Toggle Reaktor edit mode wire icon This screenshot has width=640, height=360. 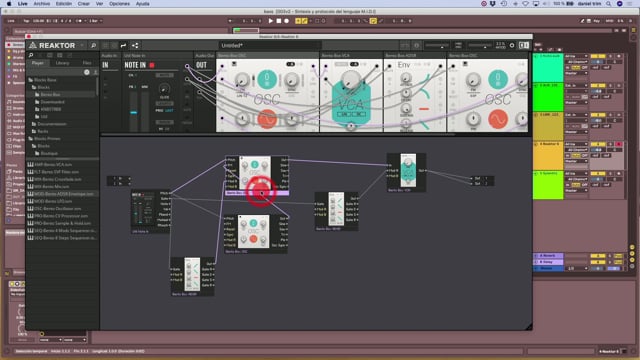point(123,45)
